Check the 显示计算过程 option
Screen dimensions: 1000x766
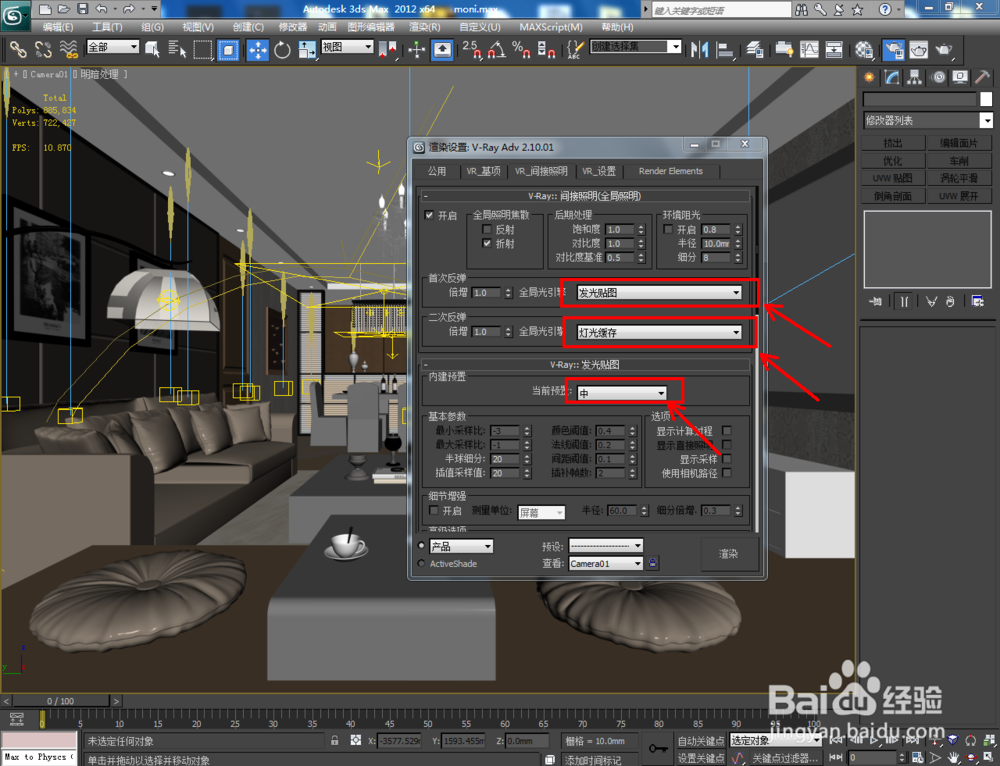click(726, 431)
